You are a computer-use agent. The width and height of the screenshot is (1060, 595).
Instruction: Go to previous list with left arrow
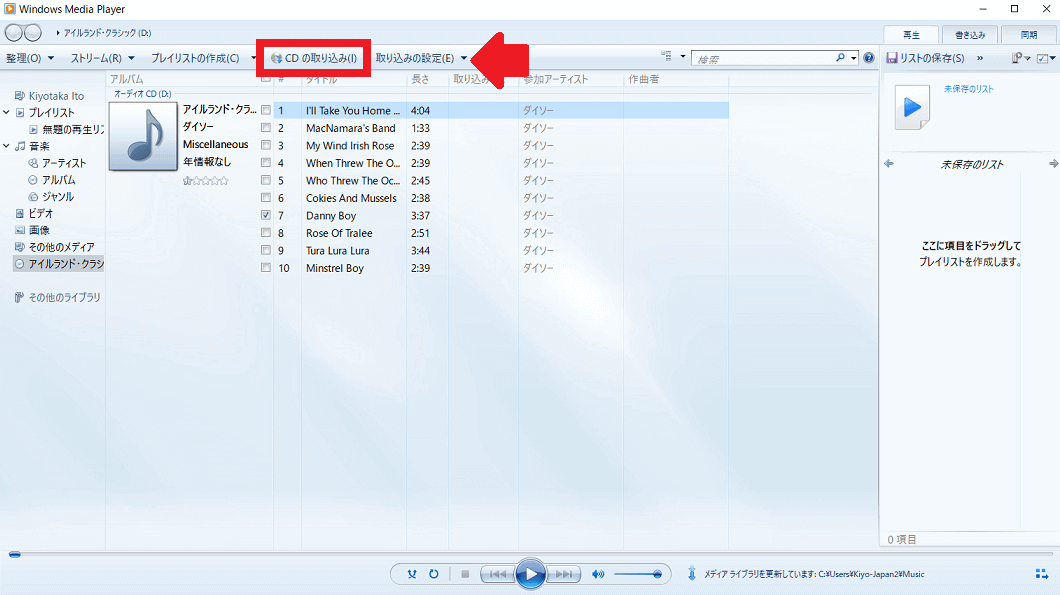click(889, 164)
